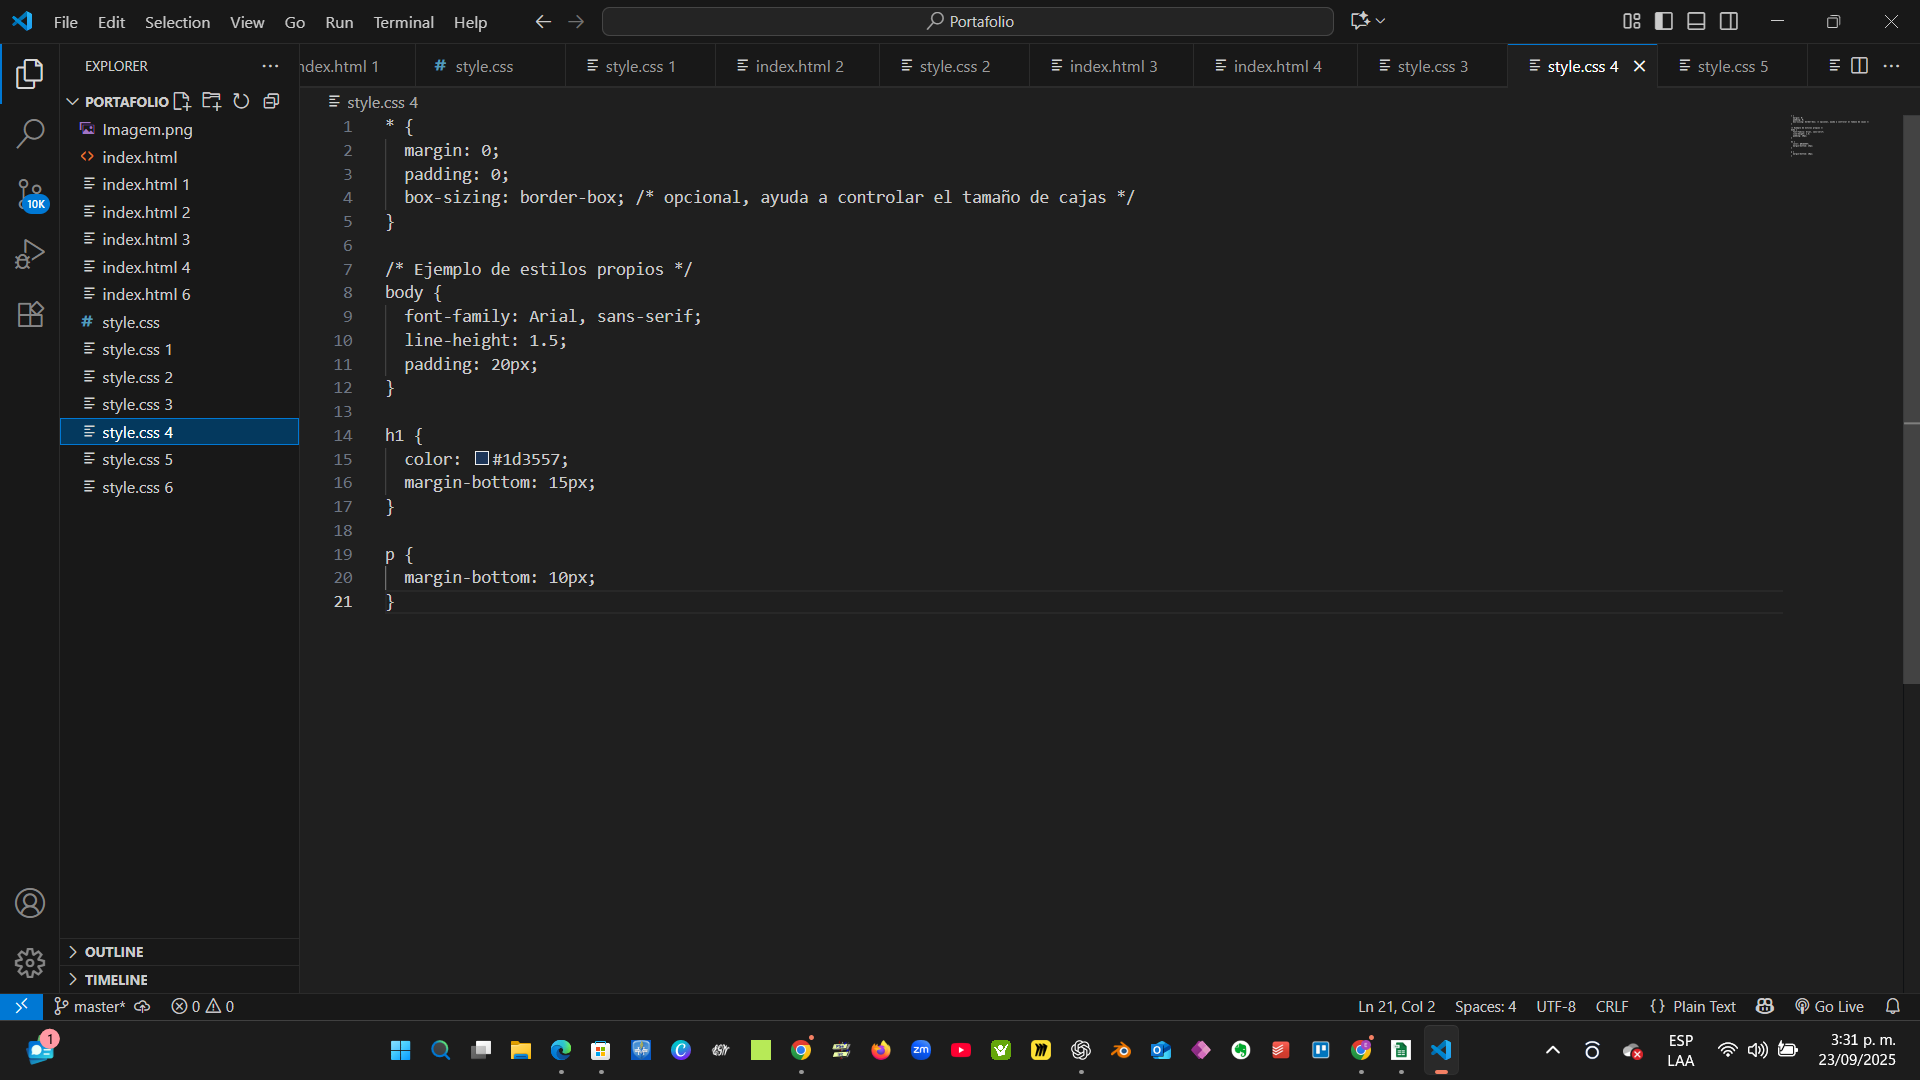Open editor More Actions ellipsis
The width and height of the screenshot is (1920, 1080).
click(x=1891, y=66)
